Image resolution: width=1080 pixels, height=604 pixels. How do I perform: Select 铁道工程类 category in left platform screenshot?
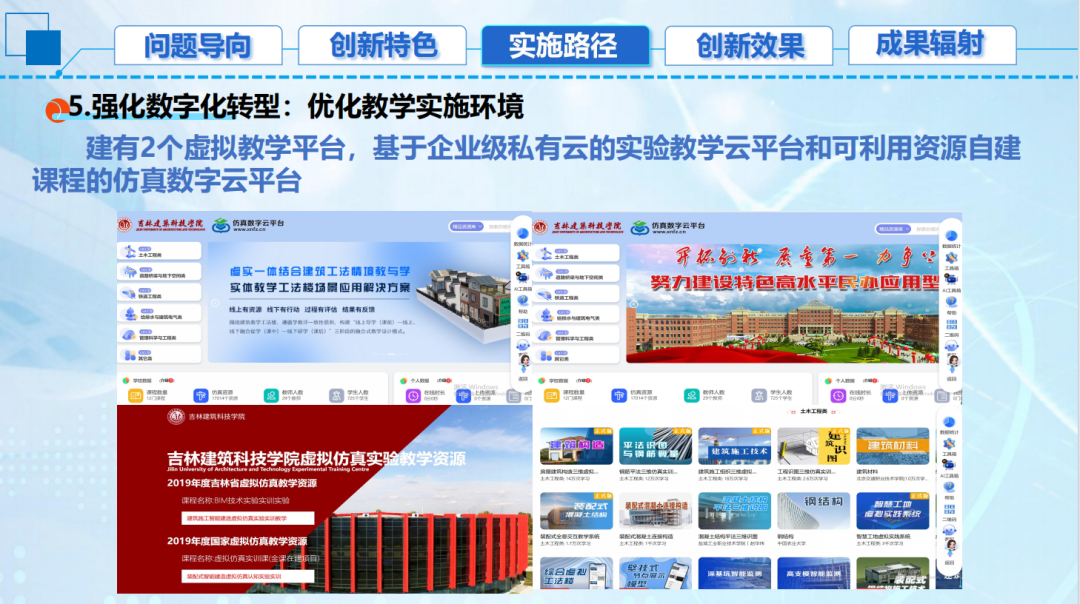click(x=159, y=293)
